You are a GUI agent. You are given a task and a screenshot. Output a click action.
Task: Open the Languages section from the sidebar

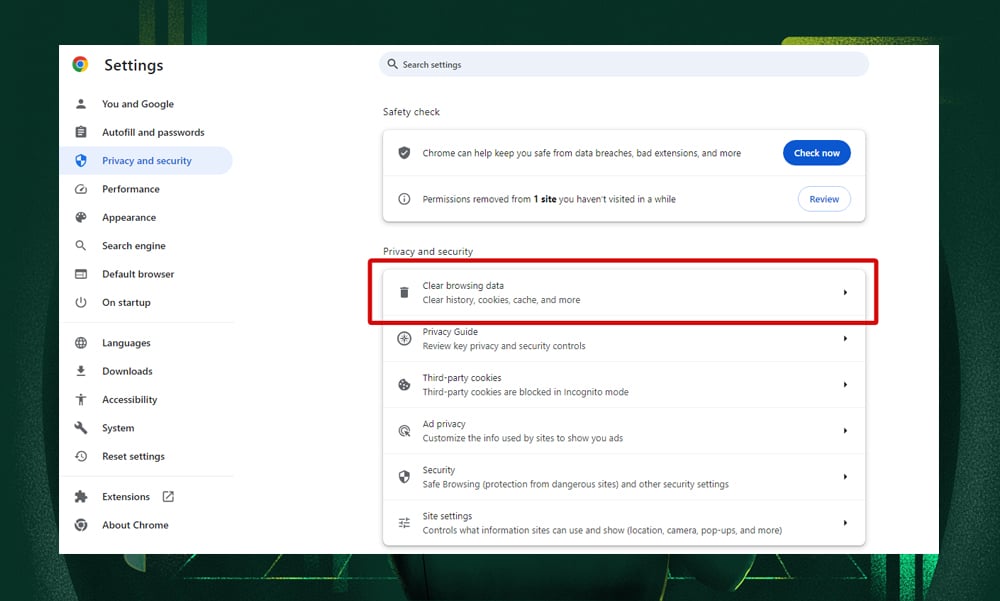pos(126,342)
